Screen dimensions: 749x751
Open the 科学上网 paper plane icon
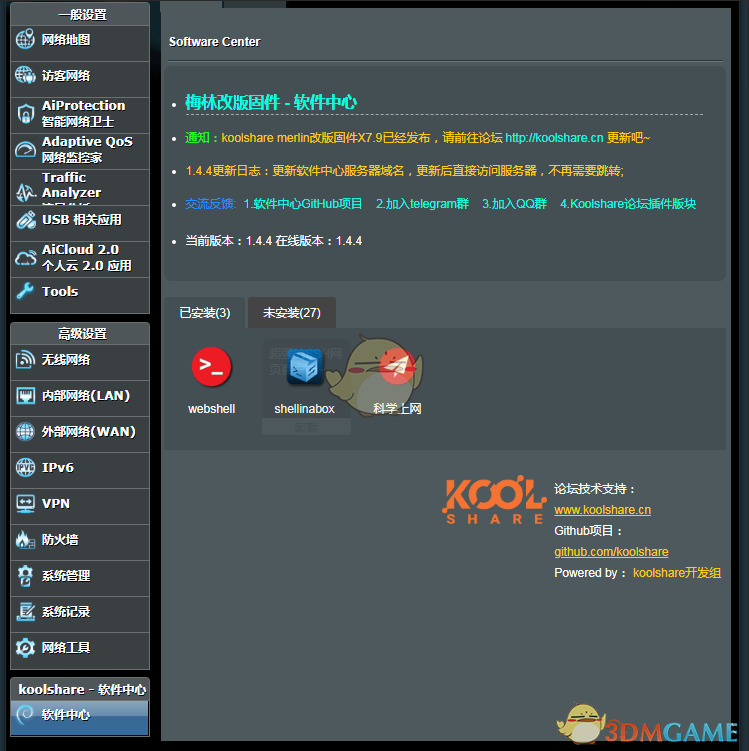point(397,366)
